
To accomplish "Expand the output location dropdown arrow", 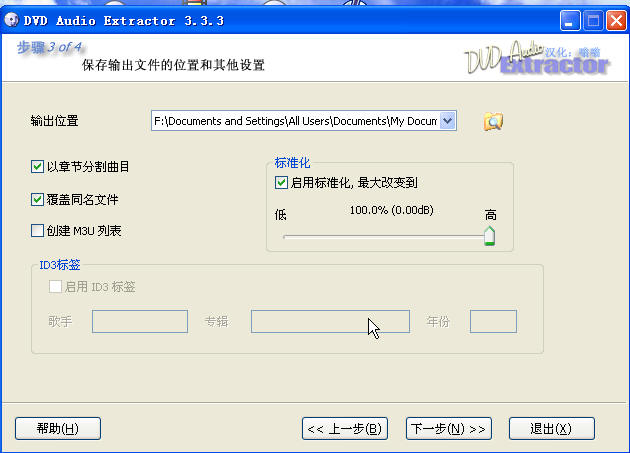I will (448, 121).
